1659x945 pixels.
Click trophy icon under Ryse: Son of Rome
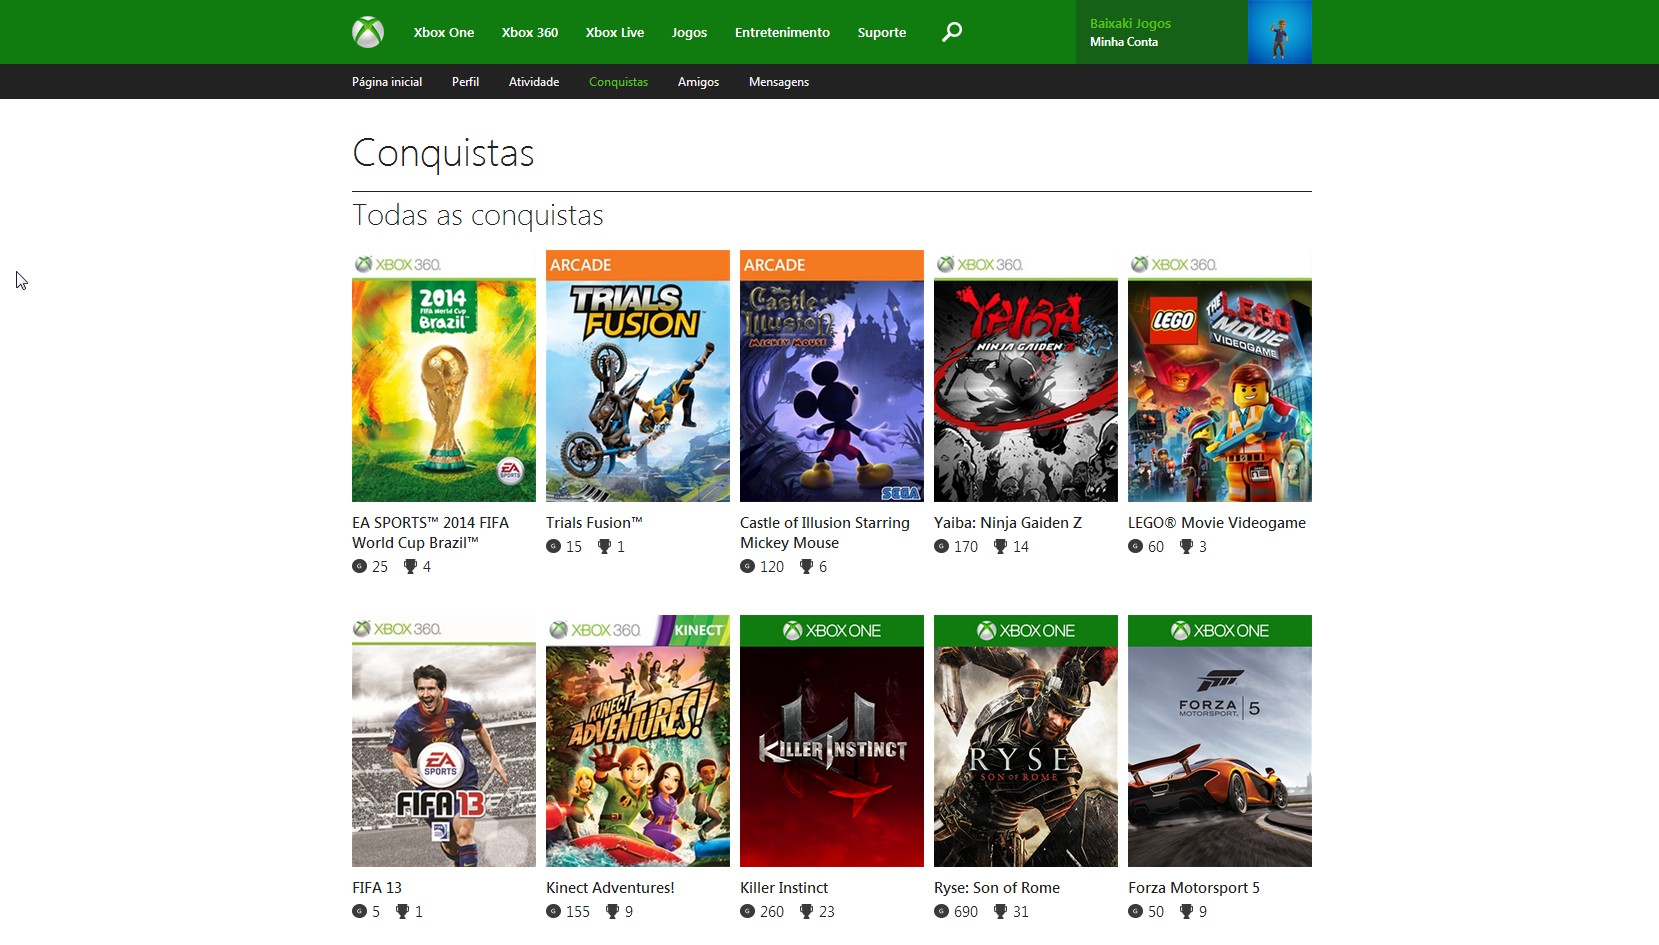[x=1000, y=911]
